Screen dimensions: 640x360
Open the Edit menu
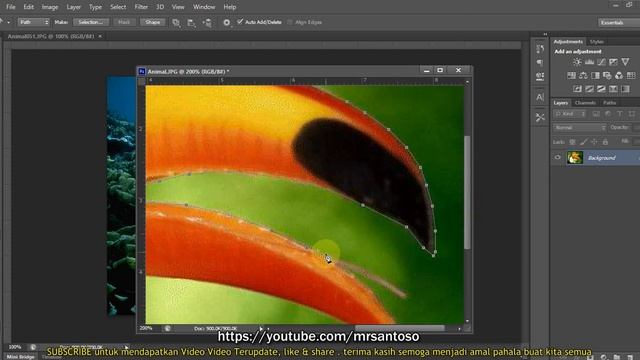pos(28,7)
